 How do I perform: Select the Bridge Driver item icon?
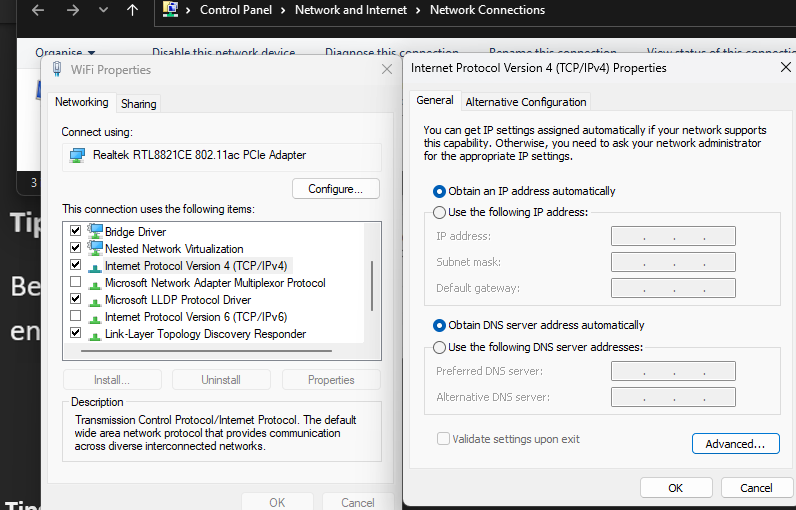96,231
